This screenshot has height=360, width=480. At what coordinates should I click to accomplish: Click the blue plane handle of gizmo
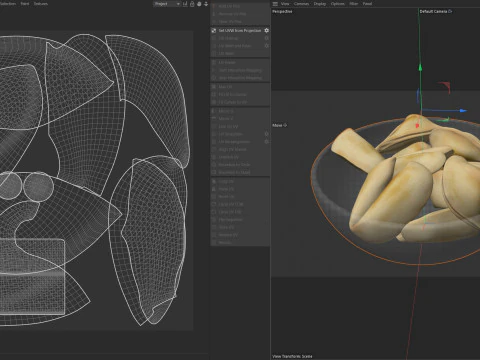418,96
